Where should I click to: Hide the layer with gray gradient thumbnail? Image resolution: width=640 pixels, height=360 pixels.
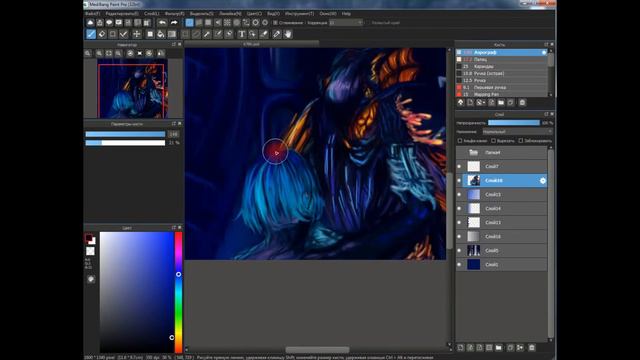pos(459,236)
